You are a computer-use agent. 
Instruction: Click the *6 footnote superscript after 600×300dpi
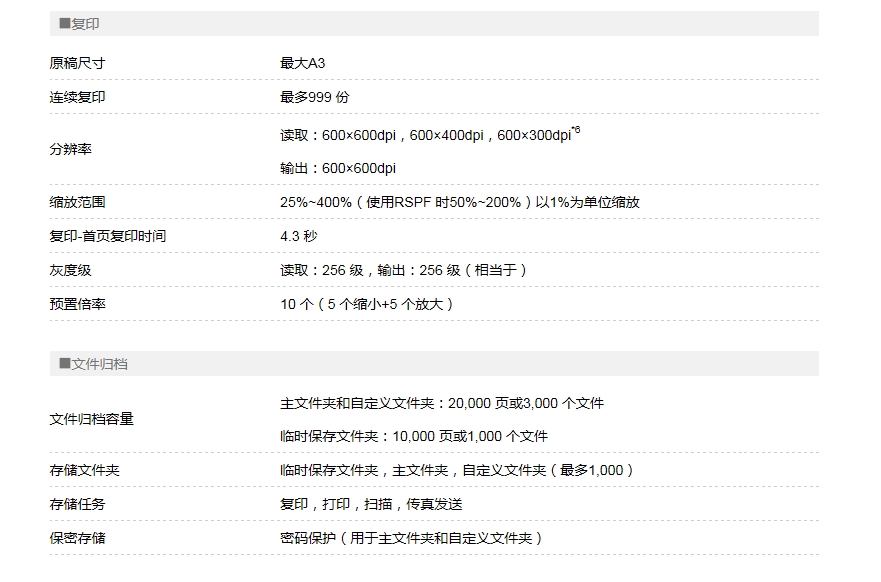tap(576, 129)
